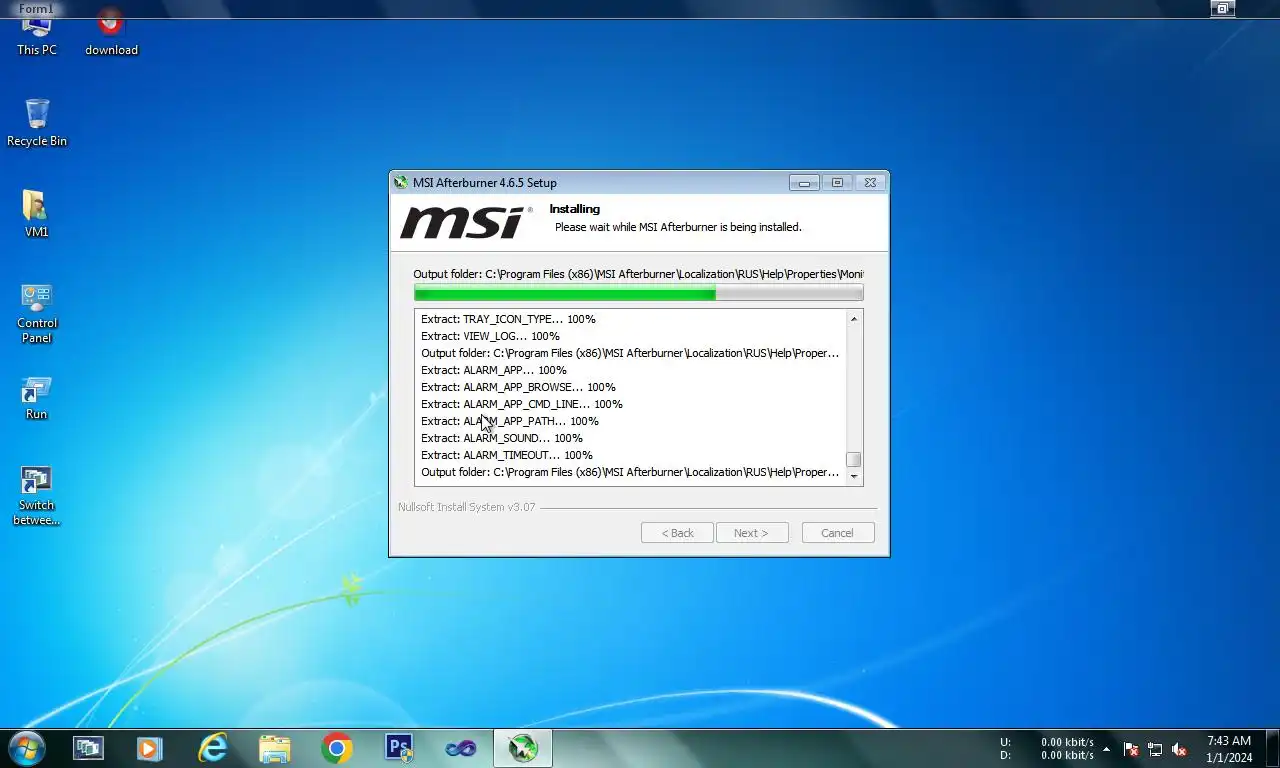Click the maximize button of Setup window
Image resolution: width=1280 pixels, height=768 pixels.
click(837, 183)
